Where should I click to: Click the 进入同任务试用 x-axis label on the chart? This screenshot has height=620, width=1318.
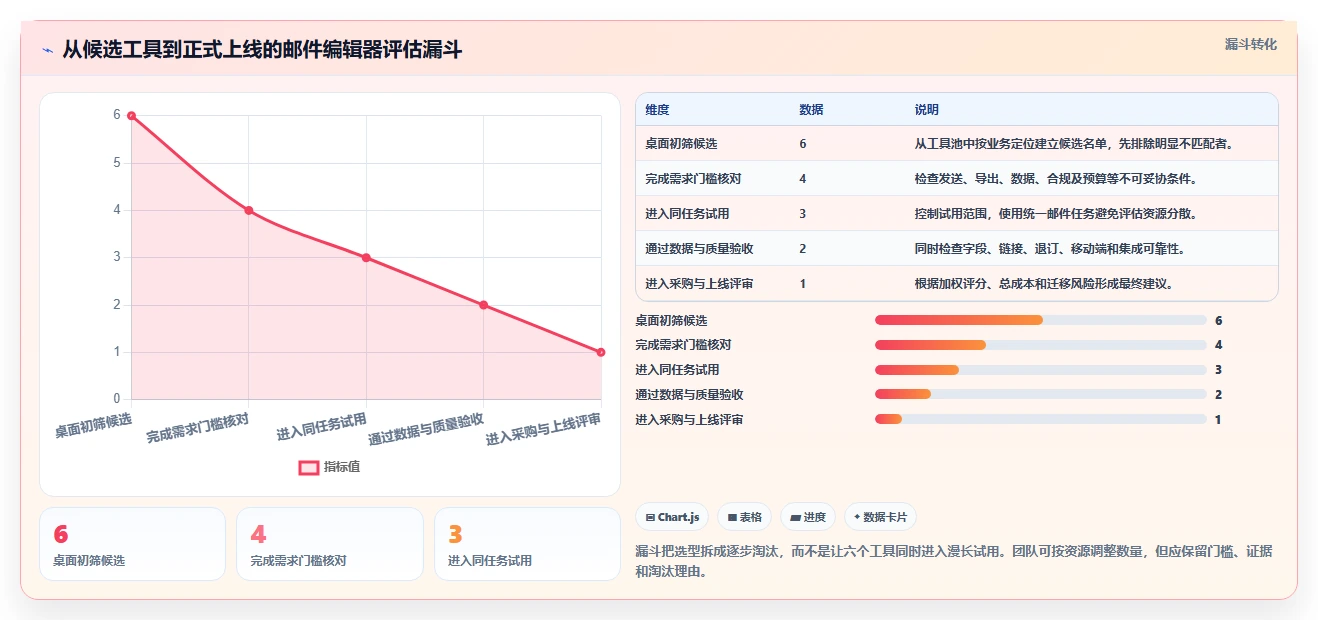tap(322, 426)
